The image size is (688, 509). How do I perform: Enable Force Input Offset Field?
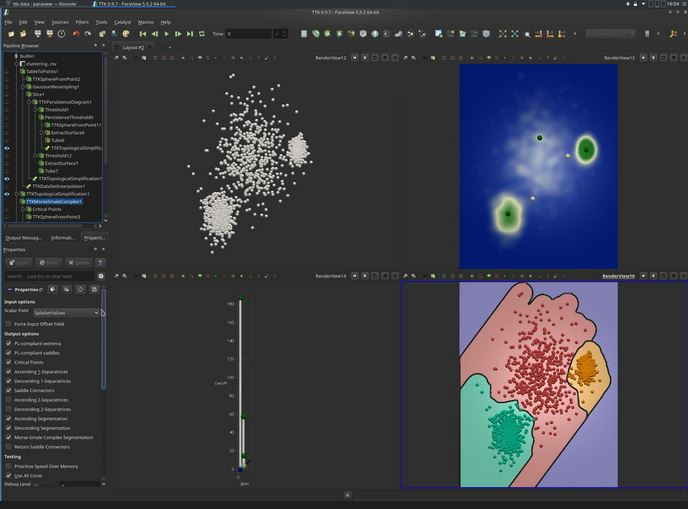point(9,324)
